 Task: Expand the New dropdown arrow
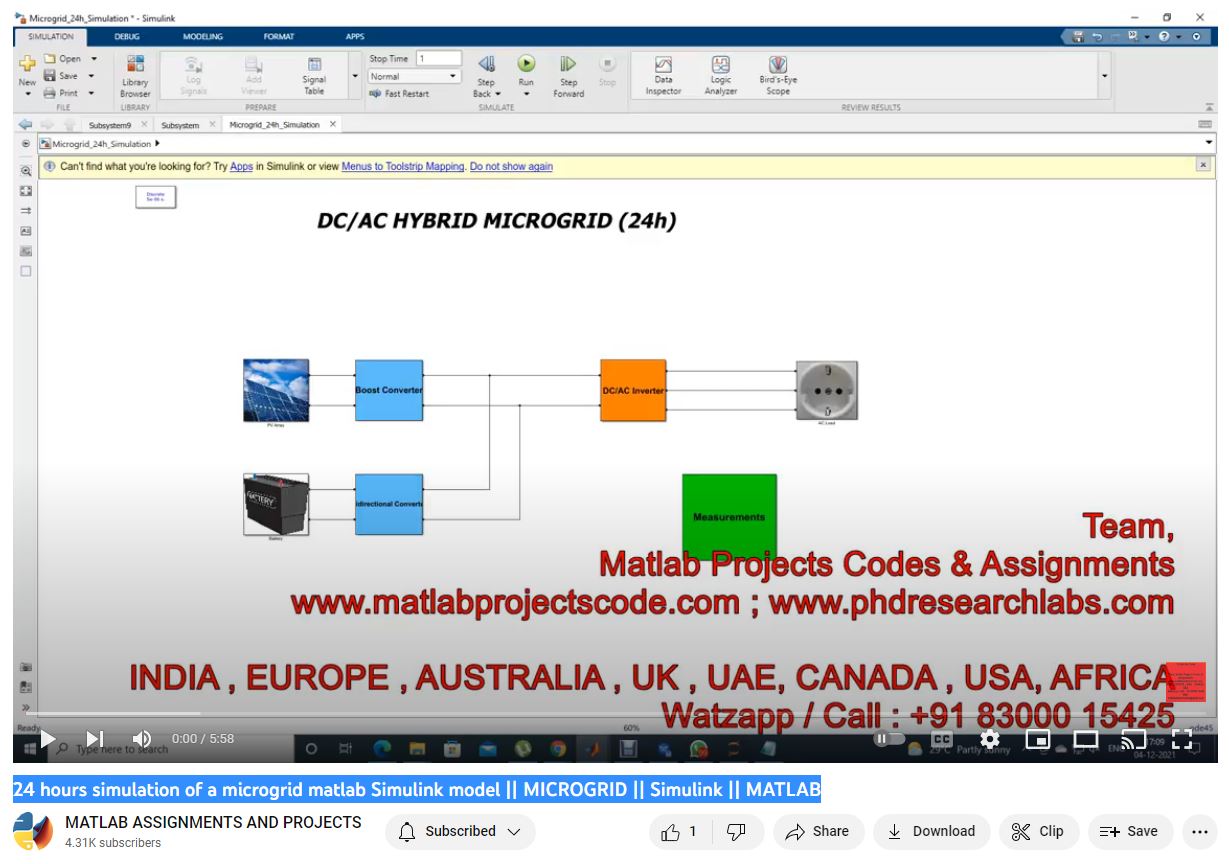pos(27,94)
